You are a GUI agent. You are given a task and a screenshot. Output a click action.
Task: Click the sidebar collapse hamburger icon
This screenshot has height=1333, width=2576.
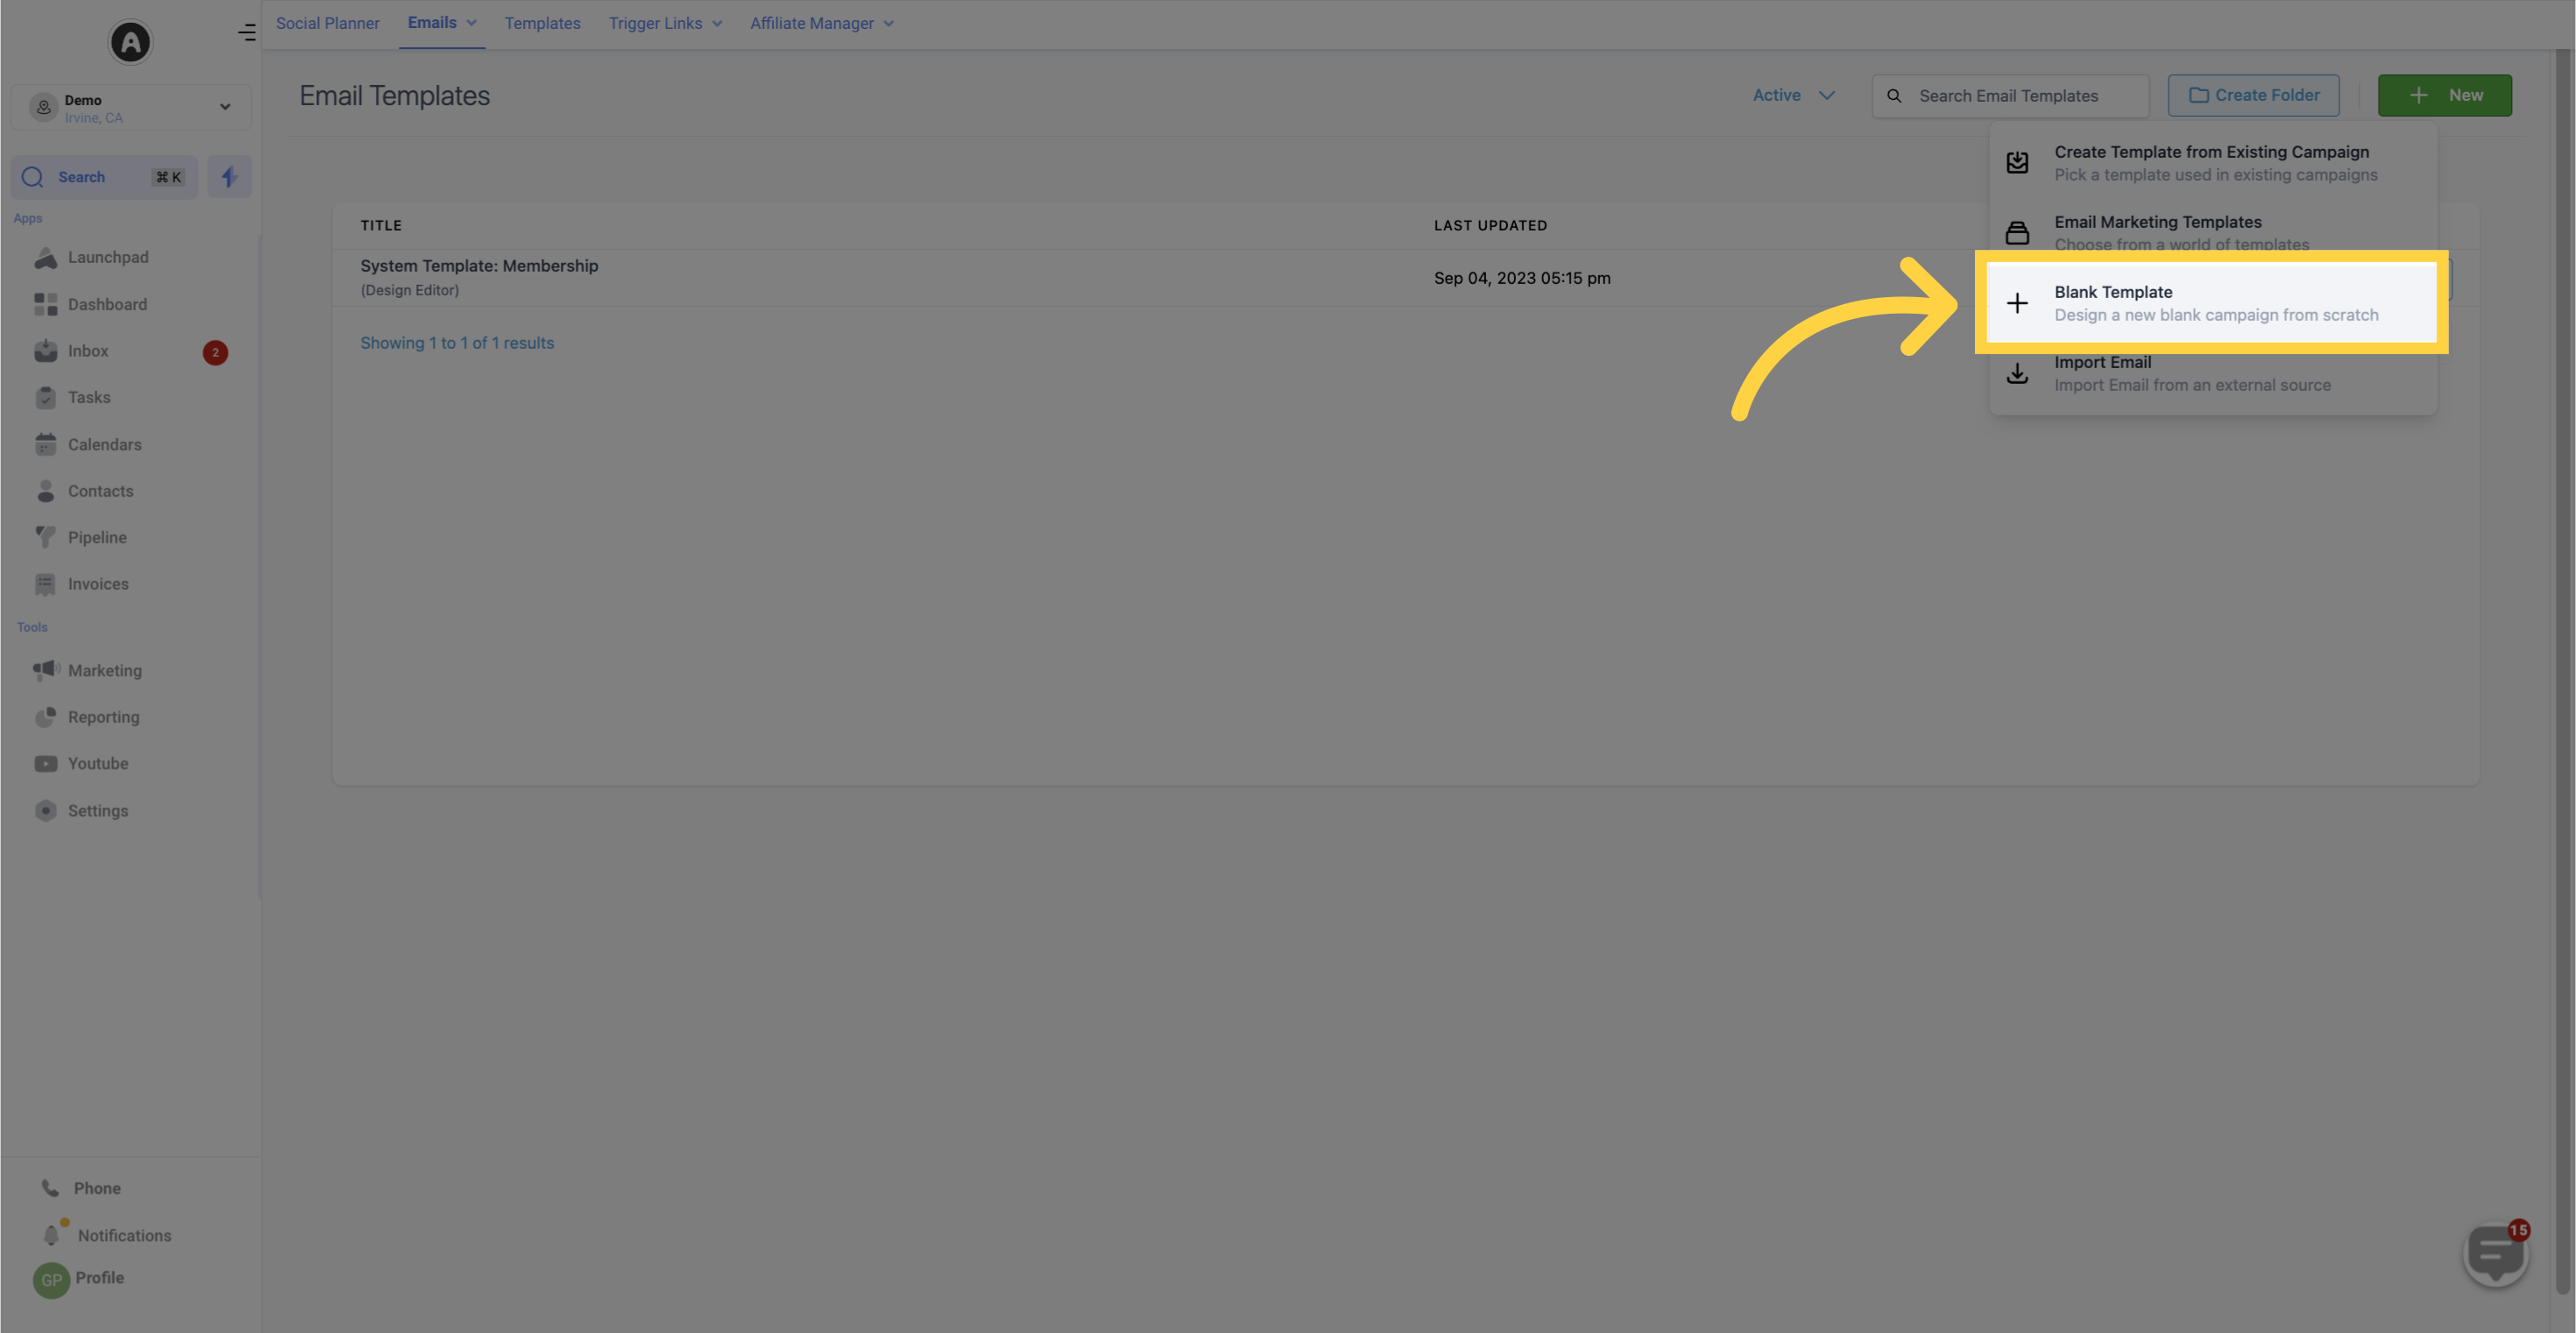click(x=246, y=32)
